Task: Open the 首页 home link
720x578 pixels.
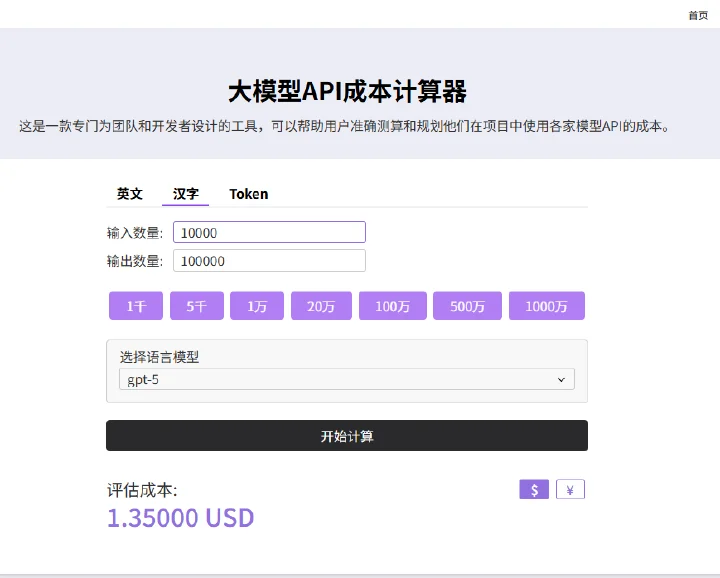Action: coord(698,16)
